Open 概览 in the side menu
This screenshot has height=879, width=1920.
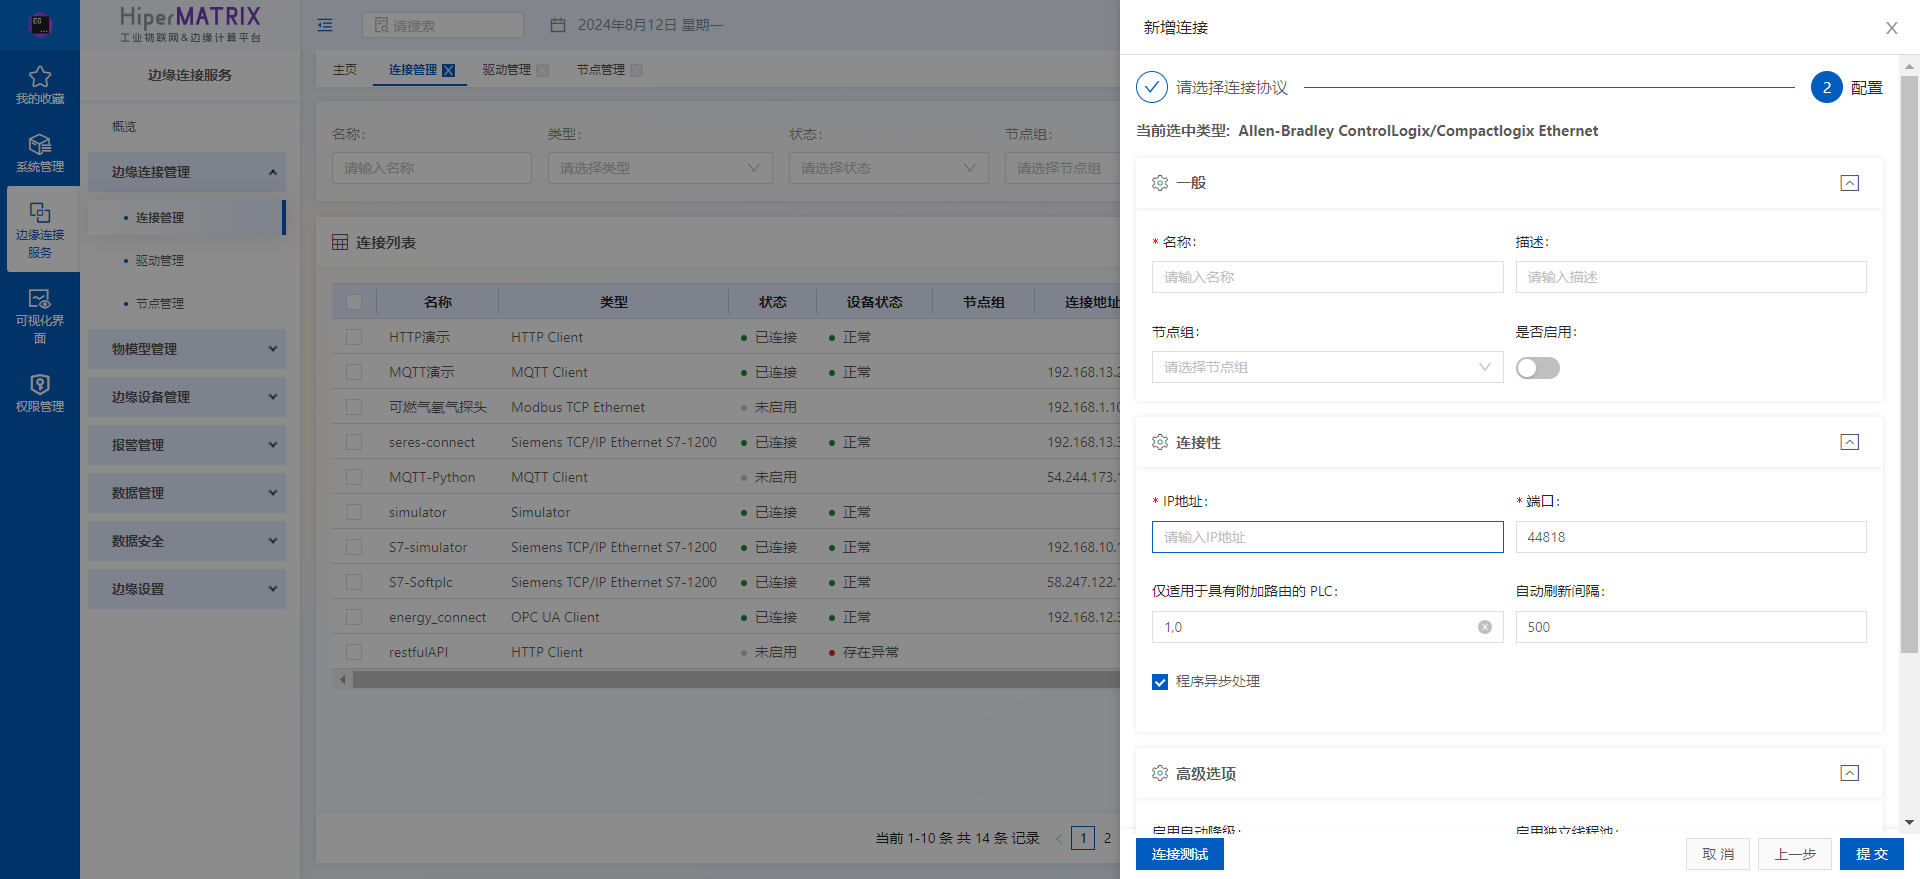pyautogui.click(x=124, y=127)
